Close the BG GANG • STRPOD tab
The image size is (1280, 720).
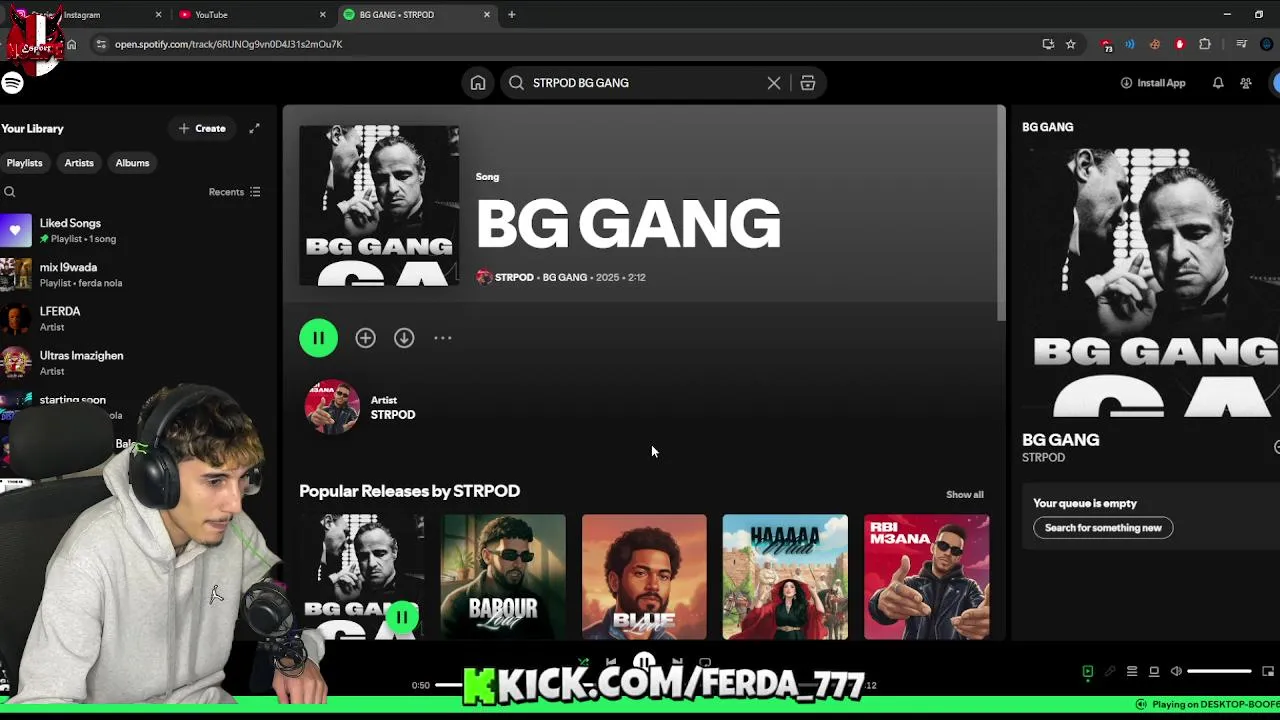487,15
